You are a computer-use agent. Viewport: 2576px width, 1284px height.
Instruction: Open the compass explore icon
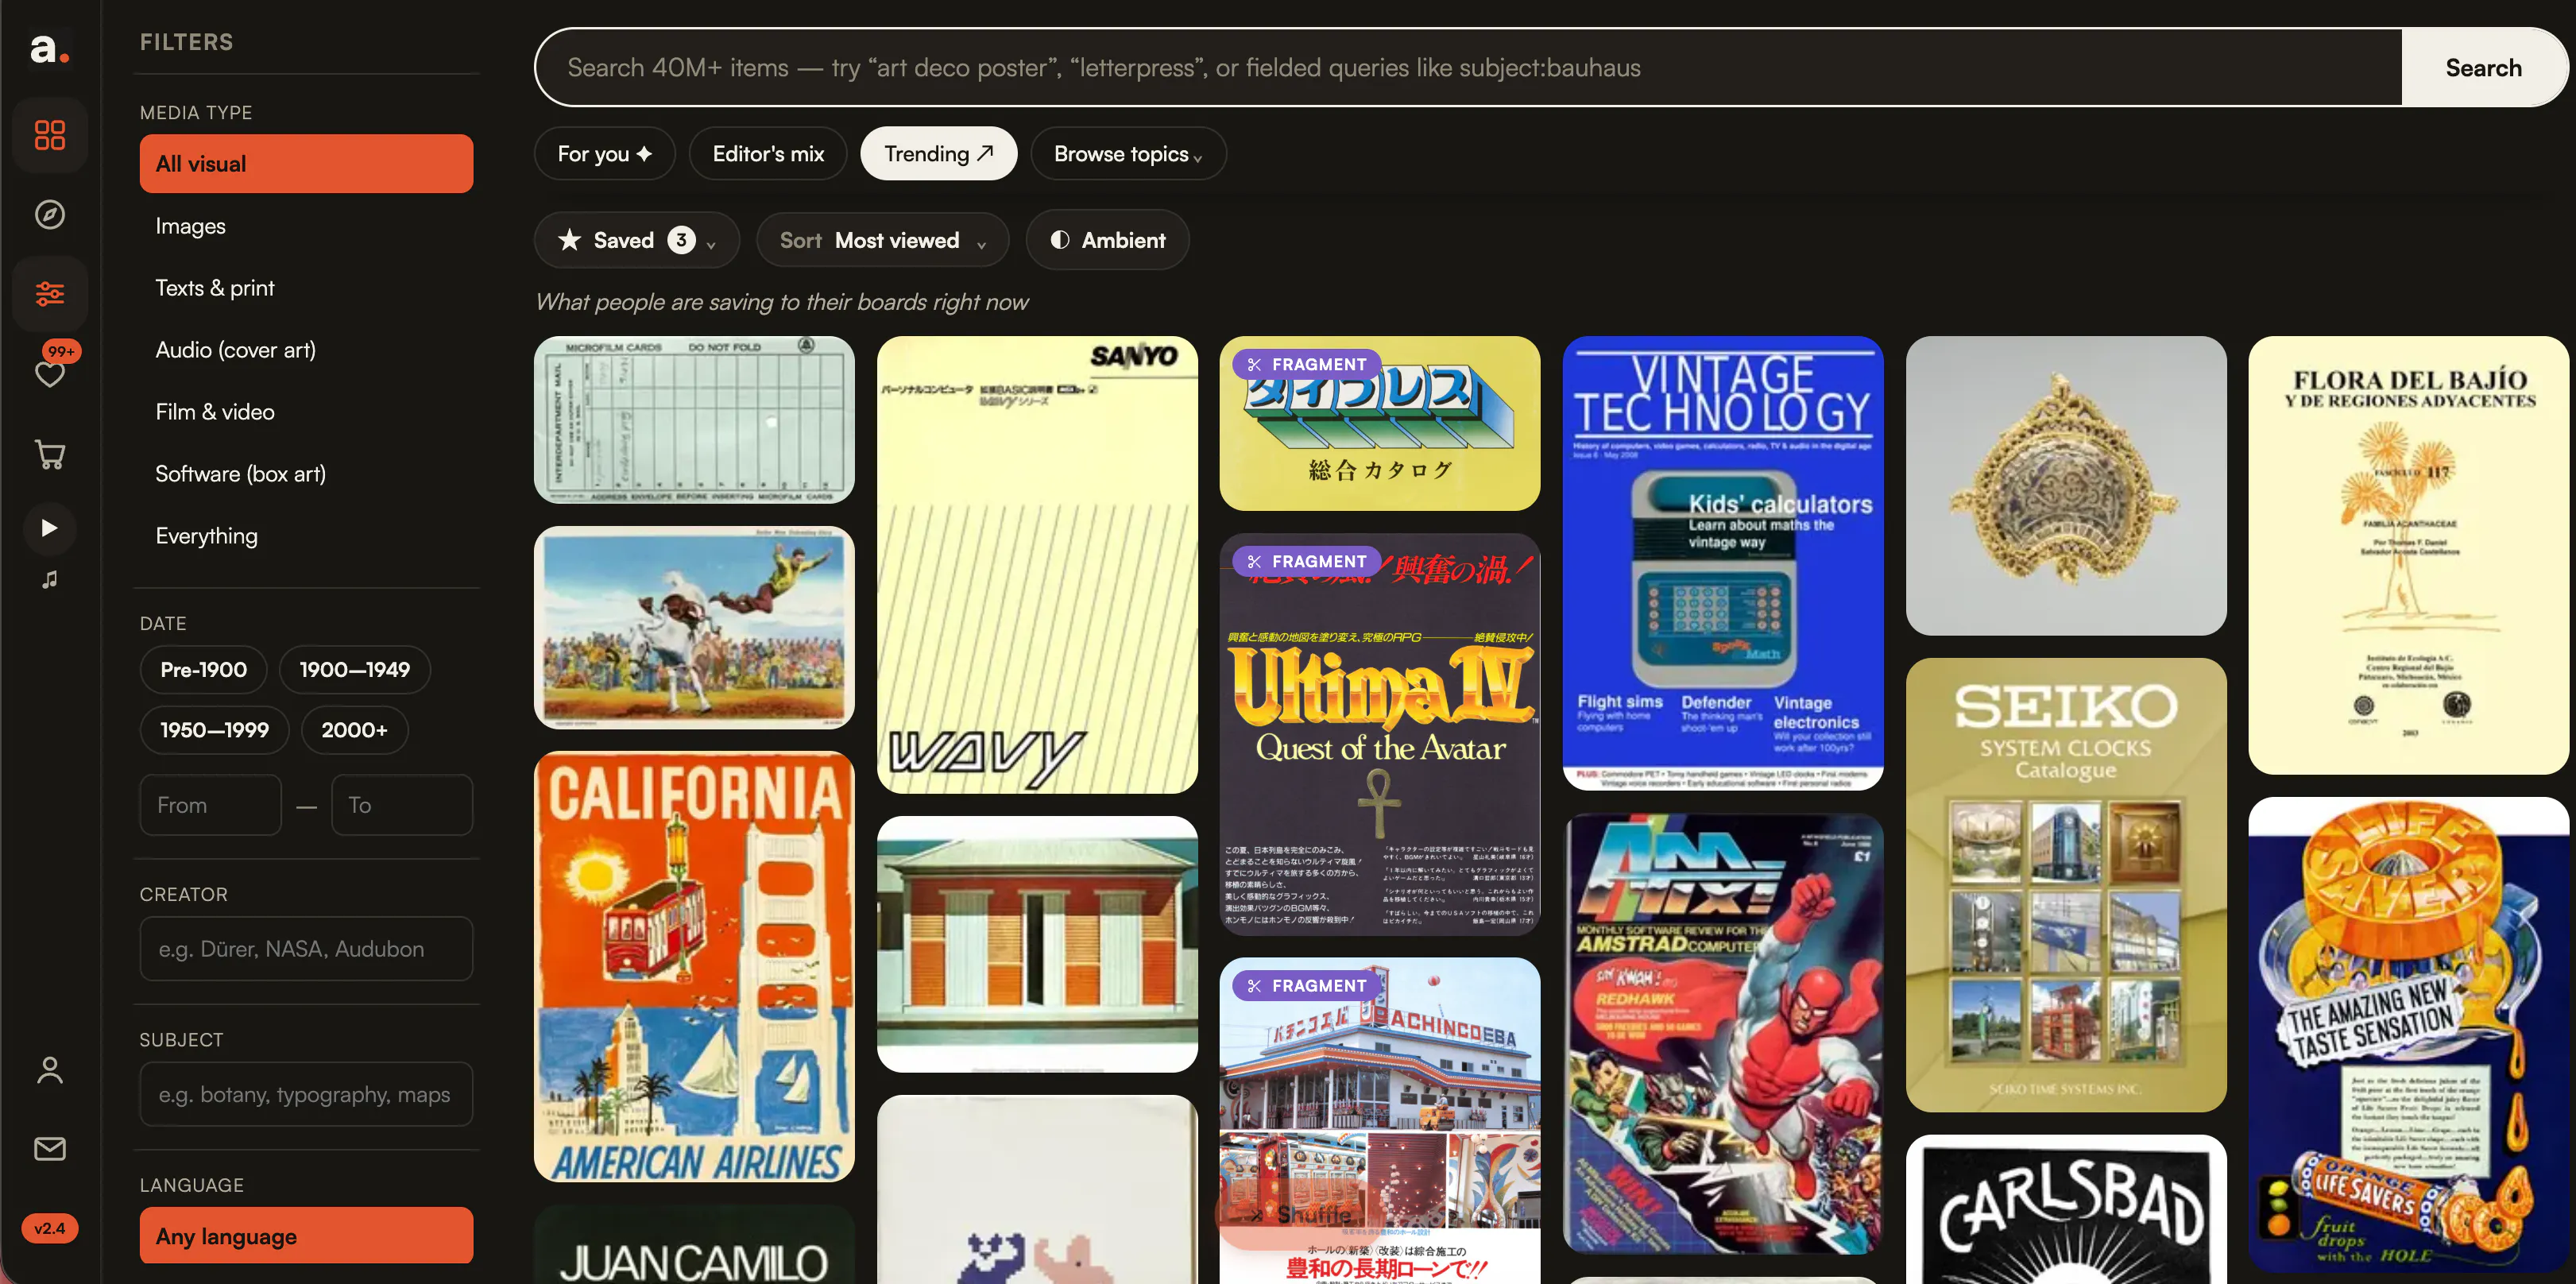50,214
